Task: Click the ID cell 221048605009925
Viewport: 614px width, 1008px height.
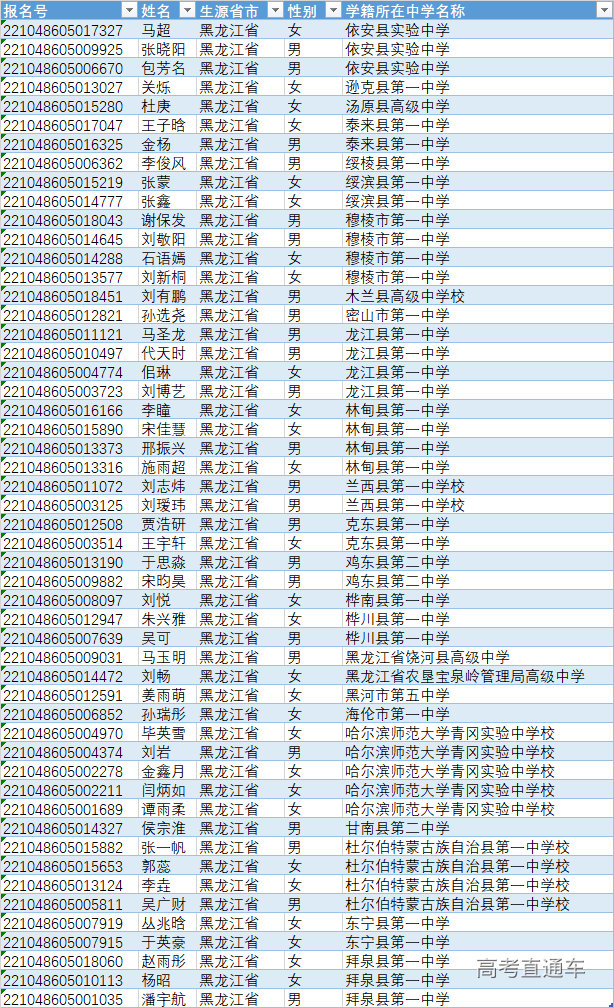Action: 64,49
